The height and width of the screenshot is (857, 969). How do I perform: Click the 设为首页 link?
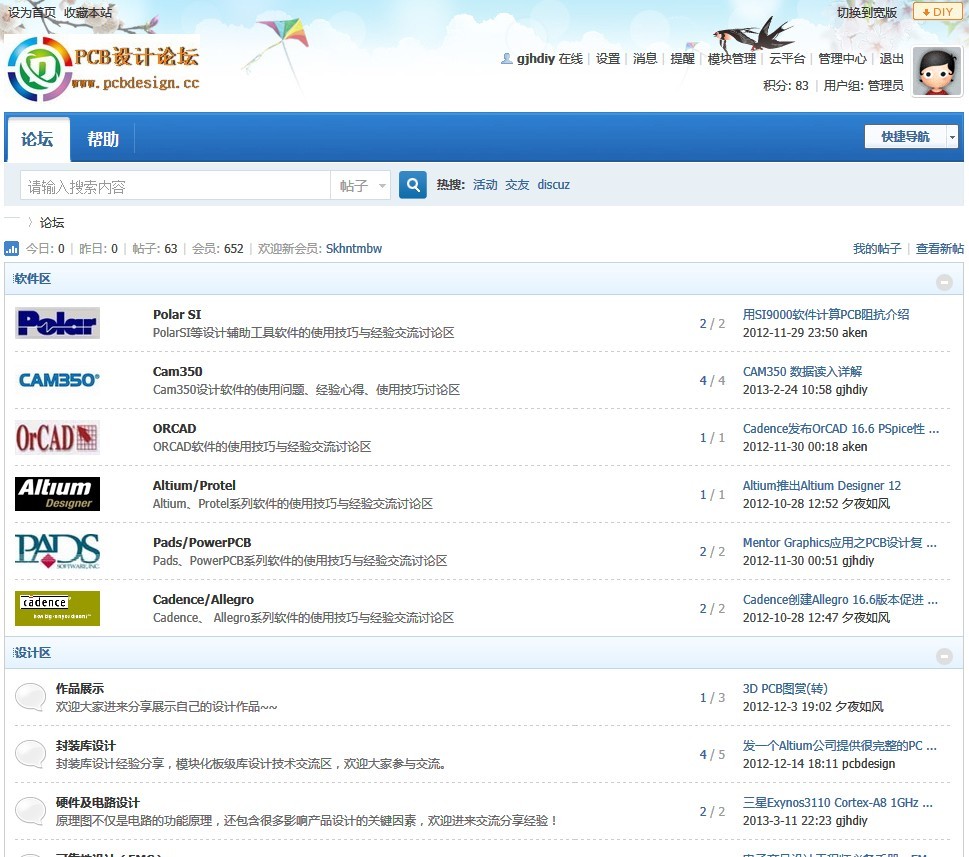click(x=32, y=12)
